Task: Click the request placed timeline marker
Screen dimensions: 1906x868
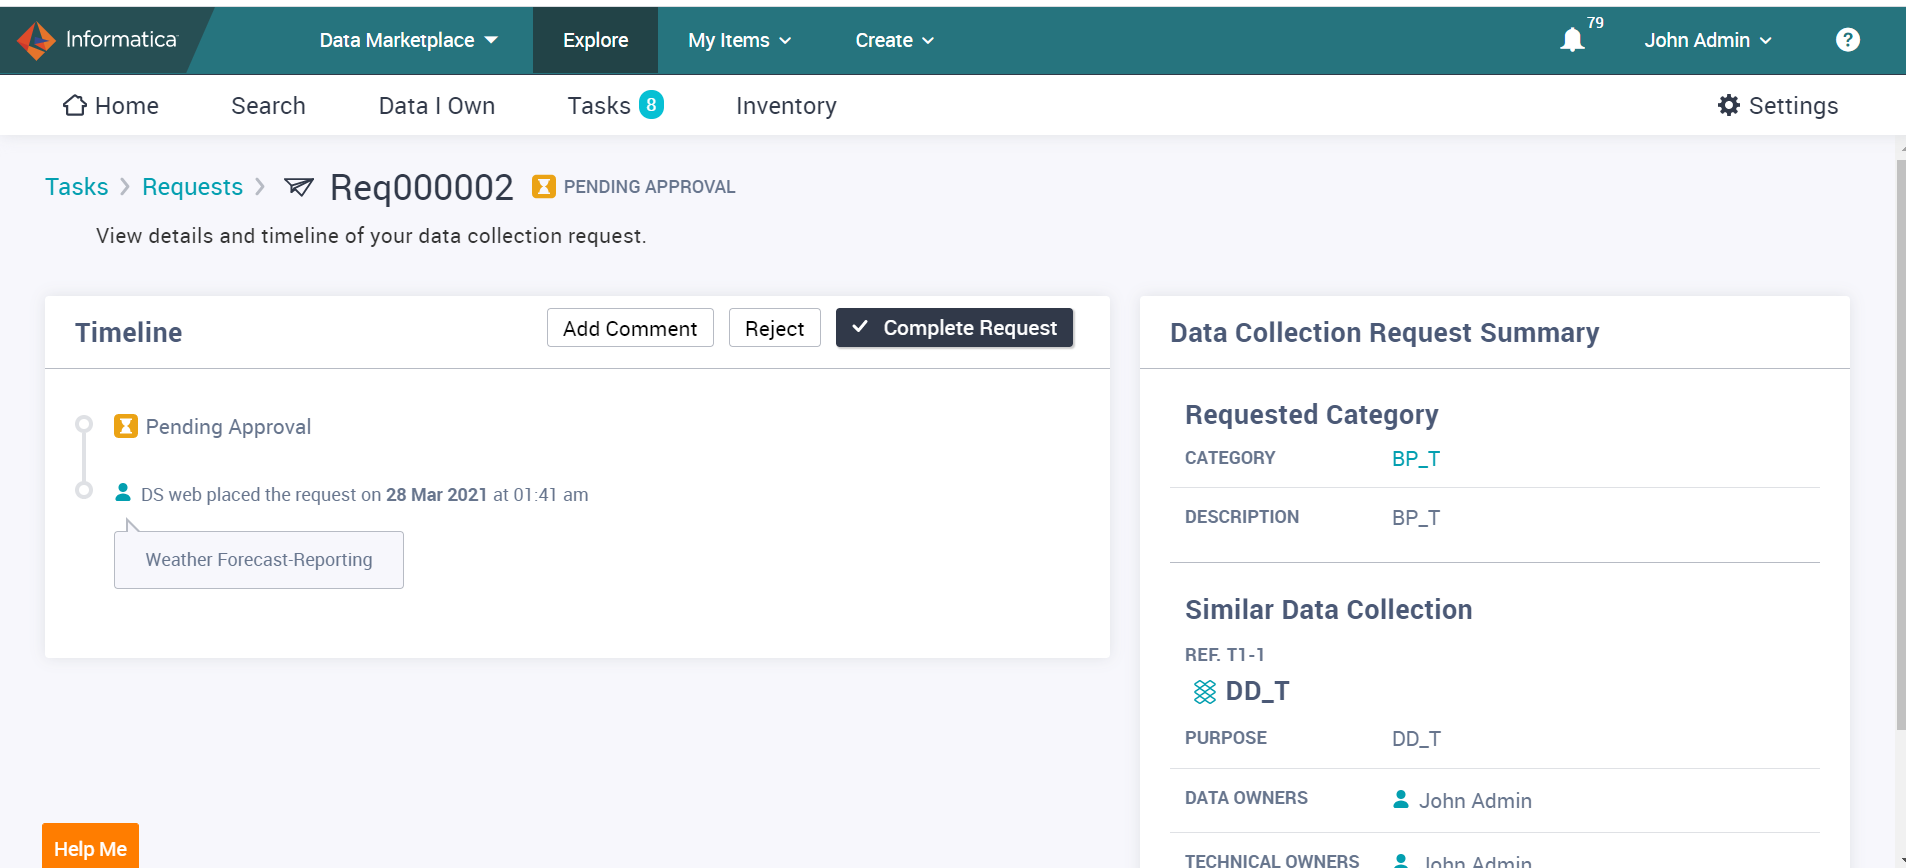Action: [84, 490]
